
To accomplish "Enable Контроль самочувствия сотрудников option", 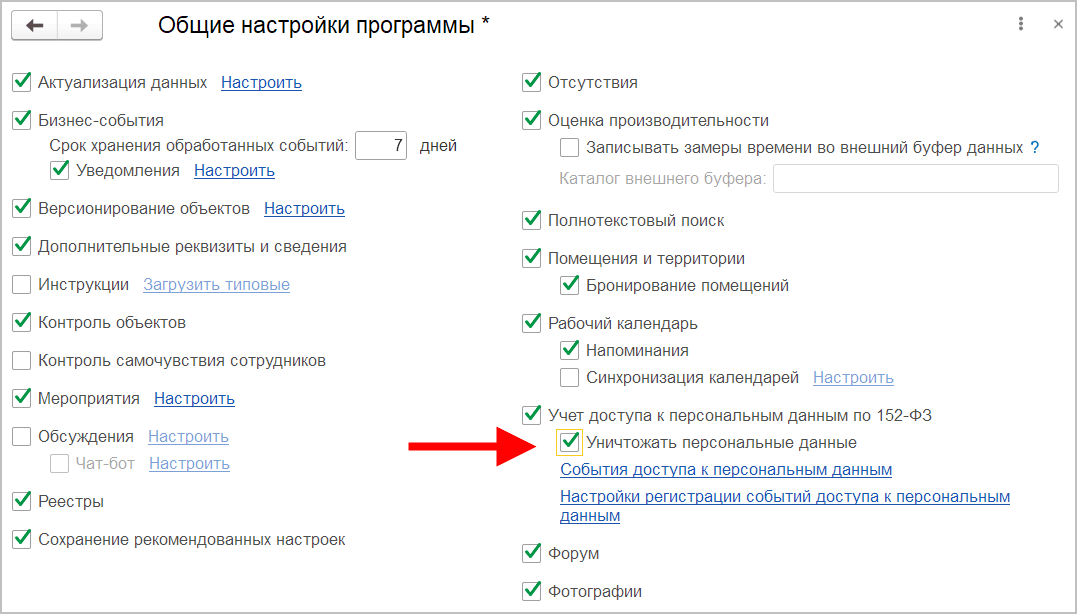I will click(22, 361).
